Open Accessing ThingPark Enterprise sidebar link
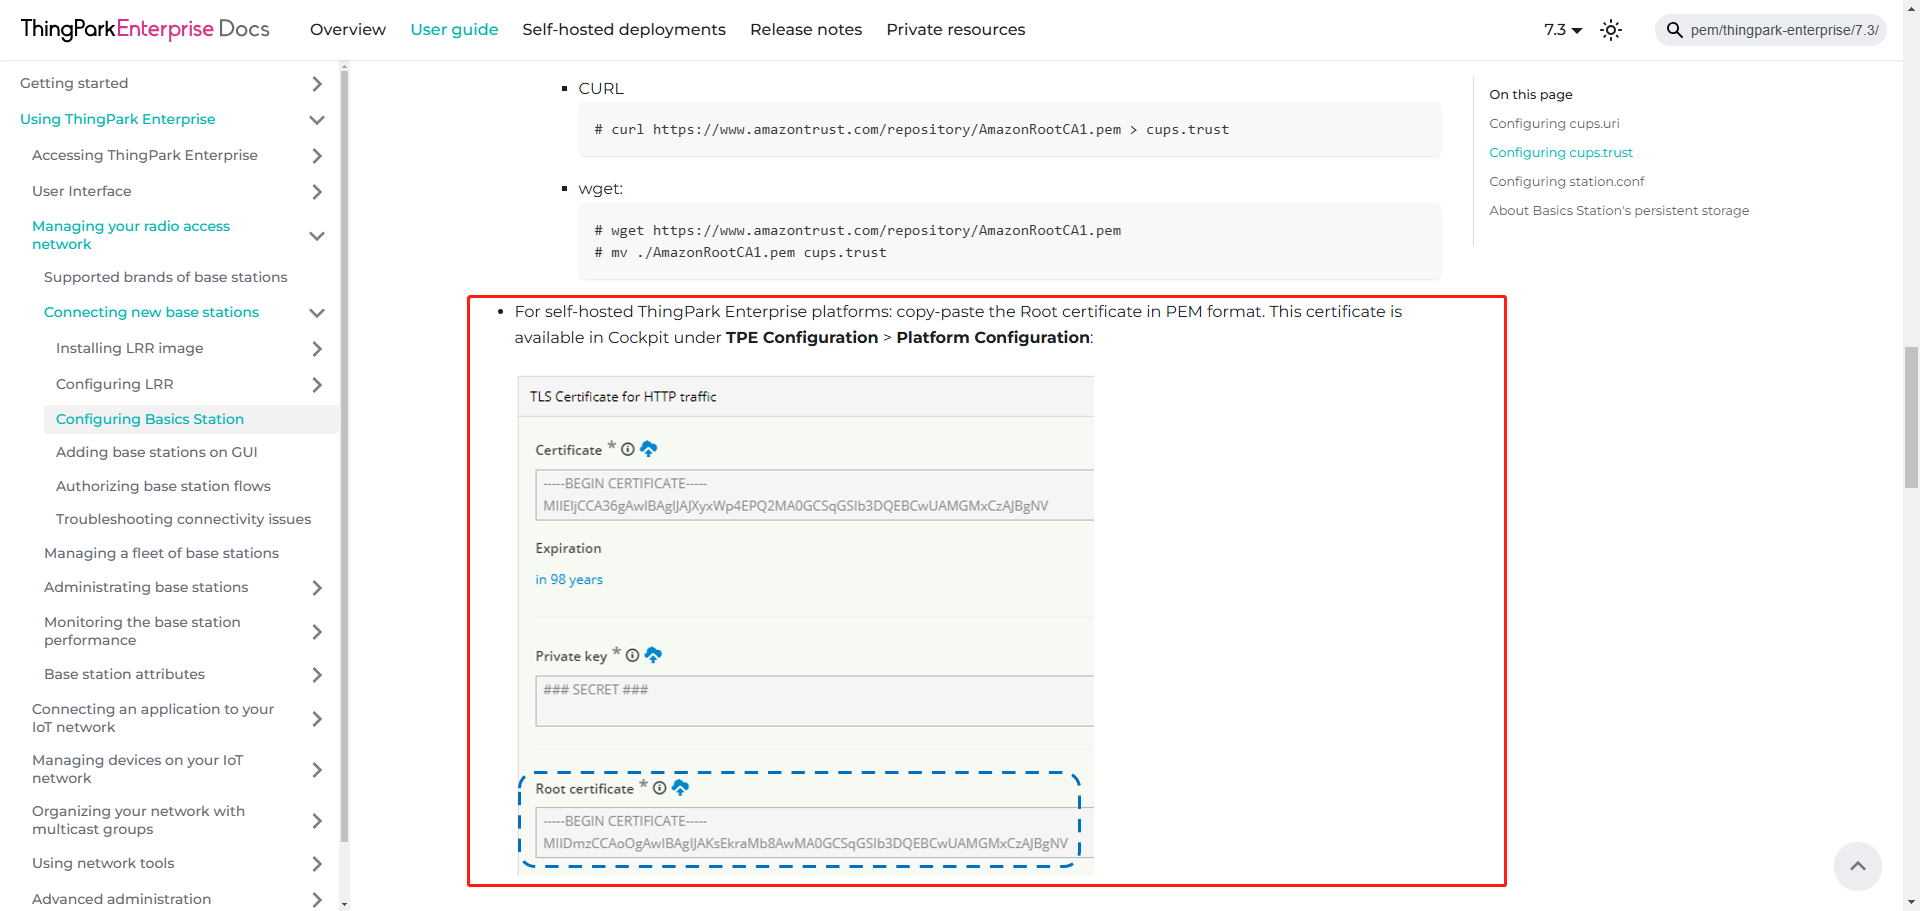1920x911 pixels. pyautogui.click(x=145, y=155)
